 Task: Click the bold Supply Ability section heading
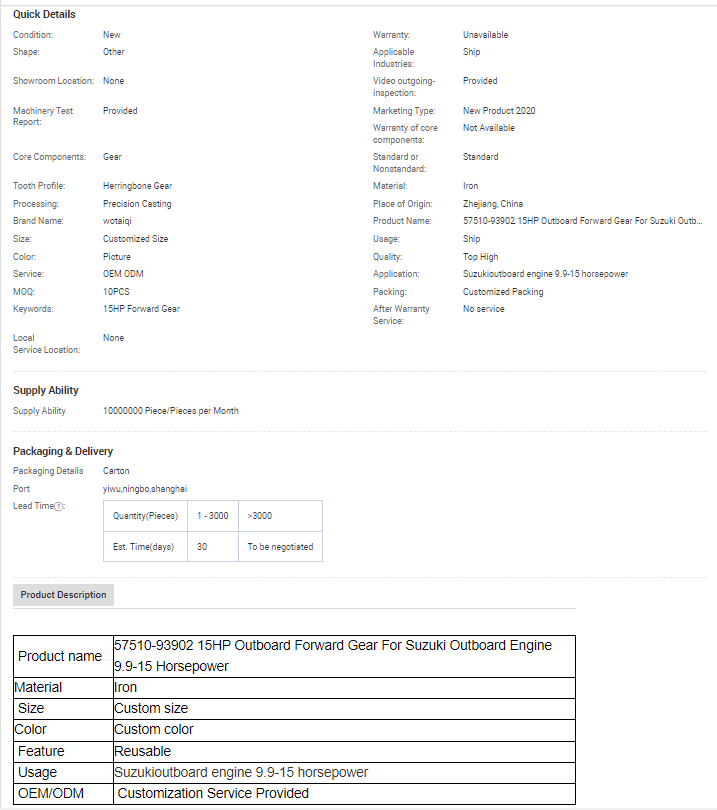(x=46, y=390)
